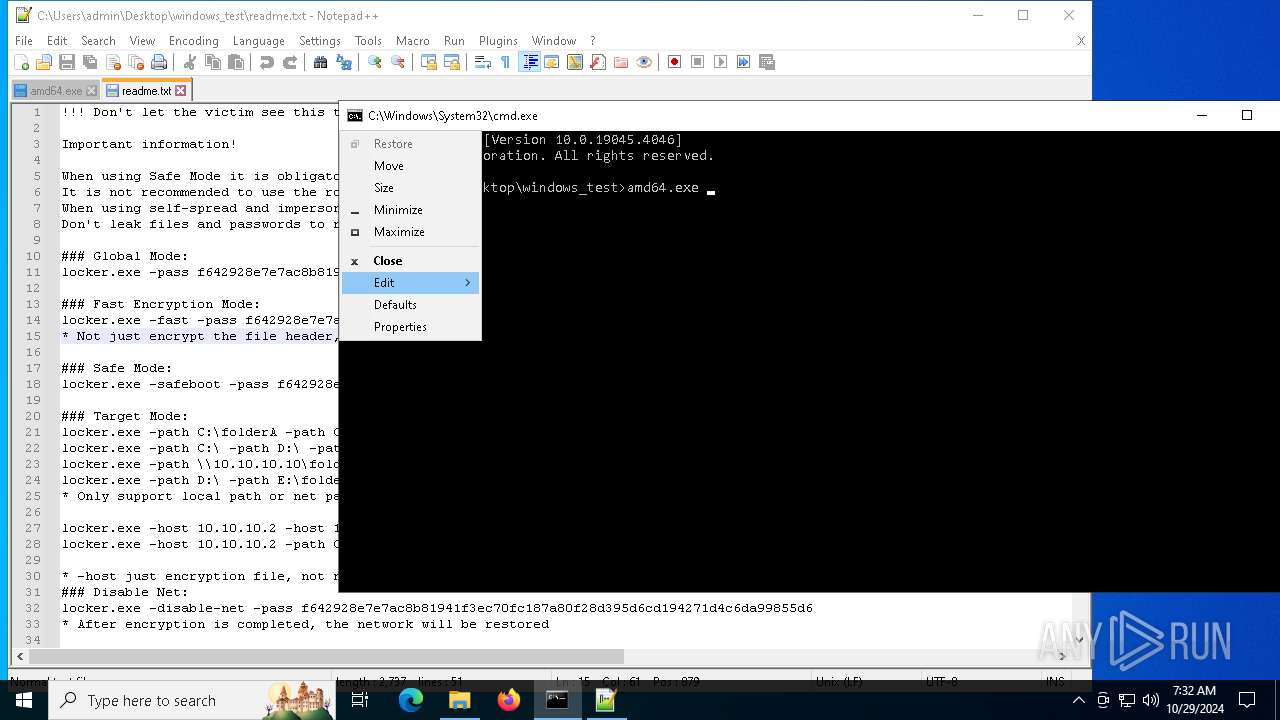The height and width of the screenshot is (720, 1280).
Task: Open File Explorer from taskbar
Action: click(460, 700)
